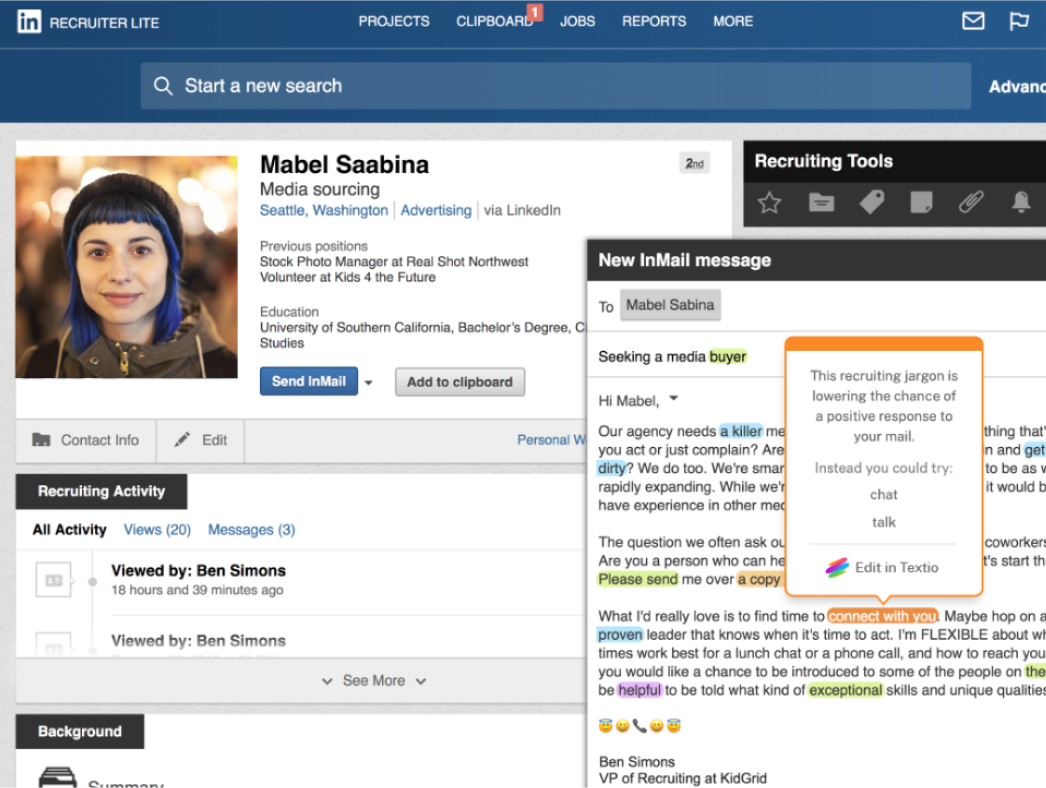This screenshot has height=788, width=1046.
Task: Open the dropdown arrow next to Hi Mabel
Action: [674, 398]
